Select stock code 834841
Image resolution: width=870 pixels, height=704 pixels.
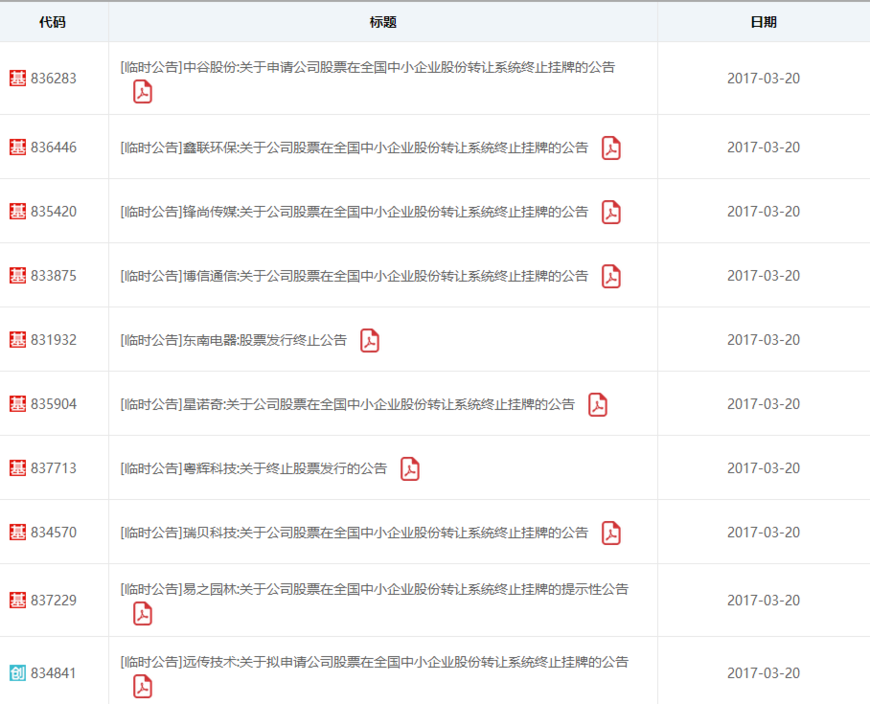(x=54, y=673)
